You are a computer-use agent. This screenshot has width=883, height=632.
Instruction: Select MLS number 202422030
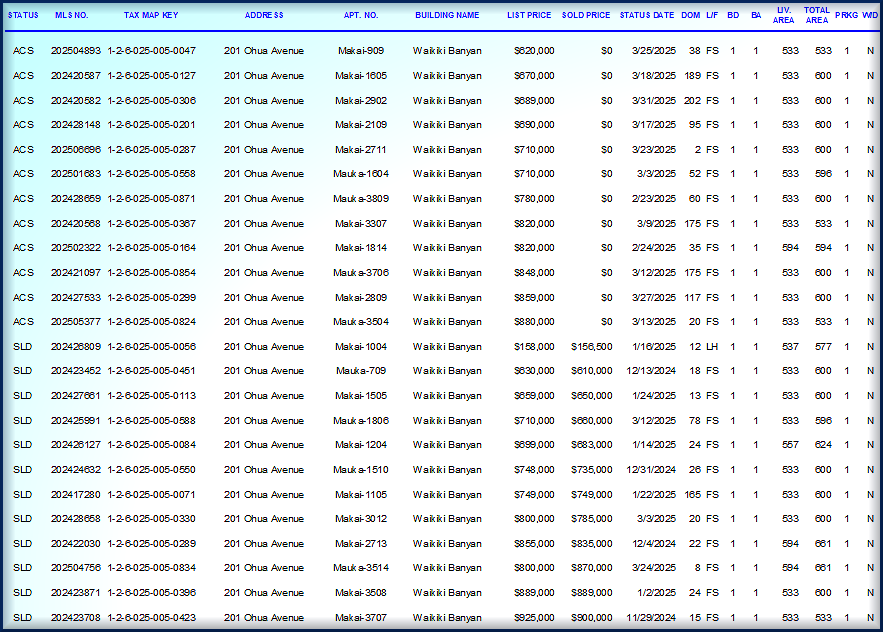tap(75, 543)
